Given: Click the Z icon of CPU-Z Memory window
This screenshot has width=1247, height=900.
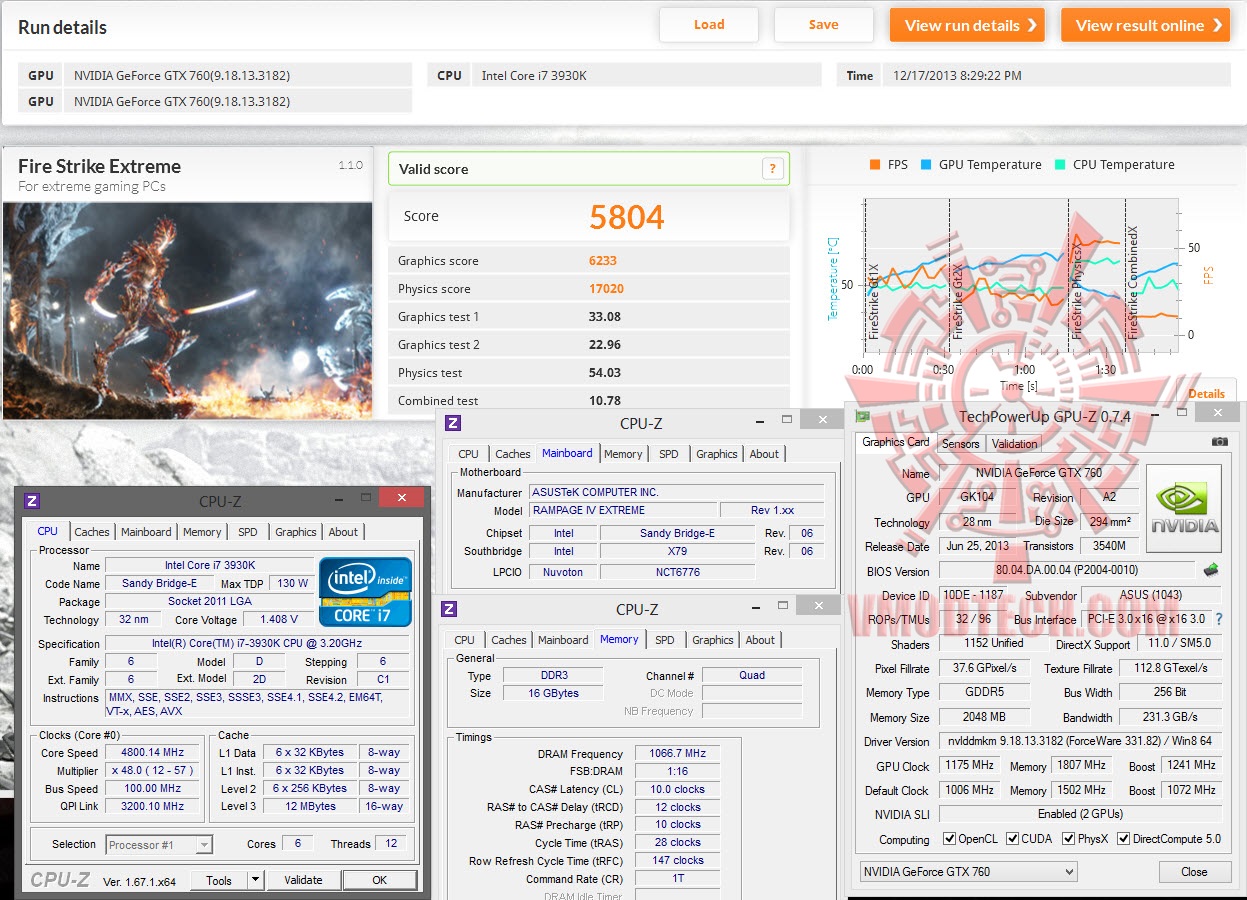Looking at the screenshot, I should (x=449, y=609).
